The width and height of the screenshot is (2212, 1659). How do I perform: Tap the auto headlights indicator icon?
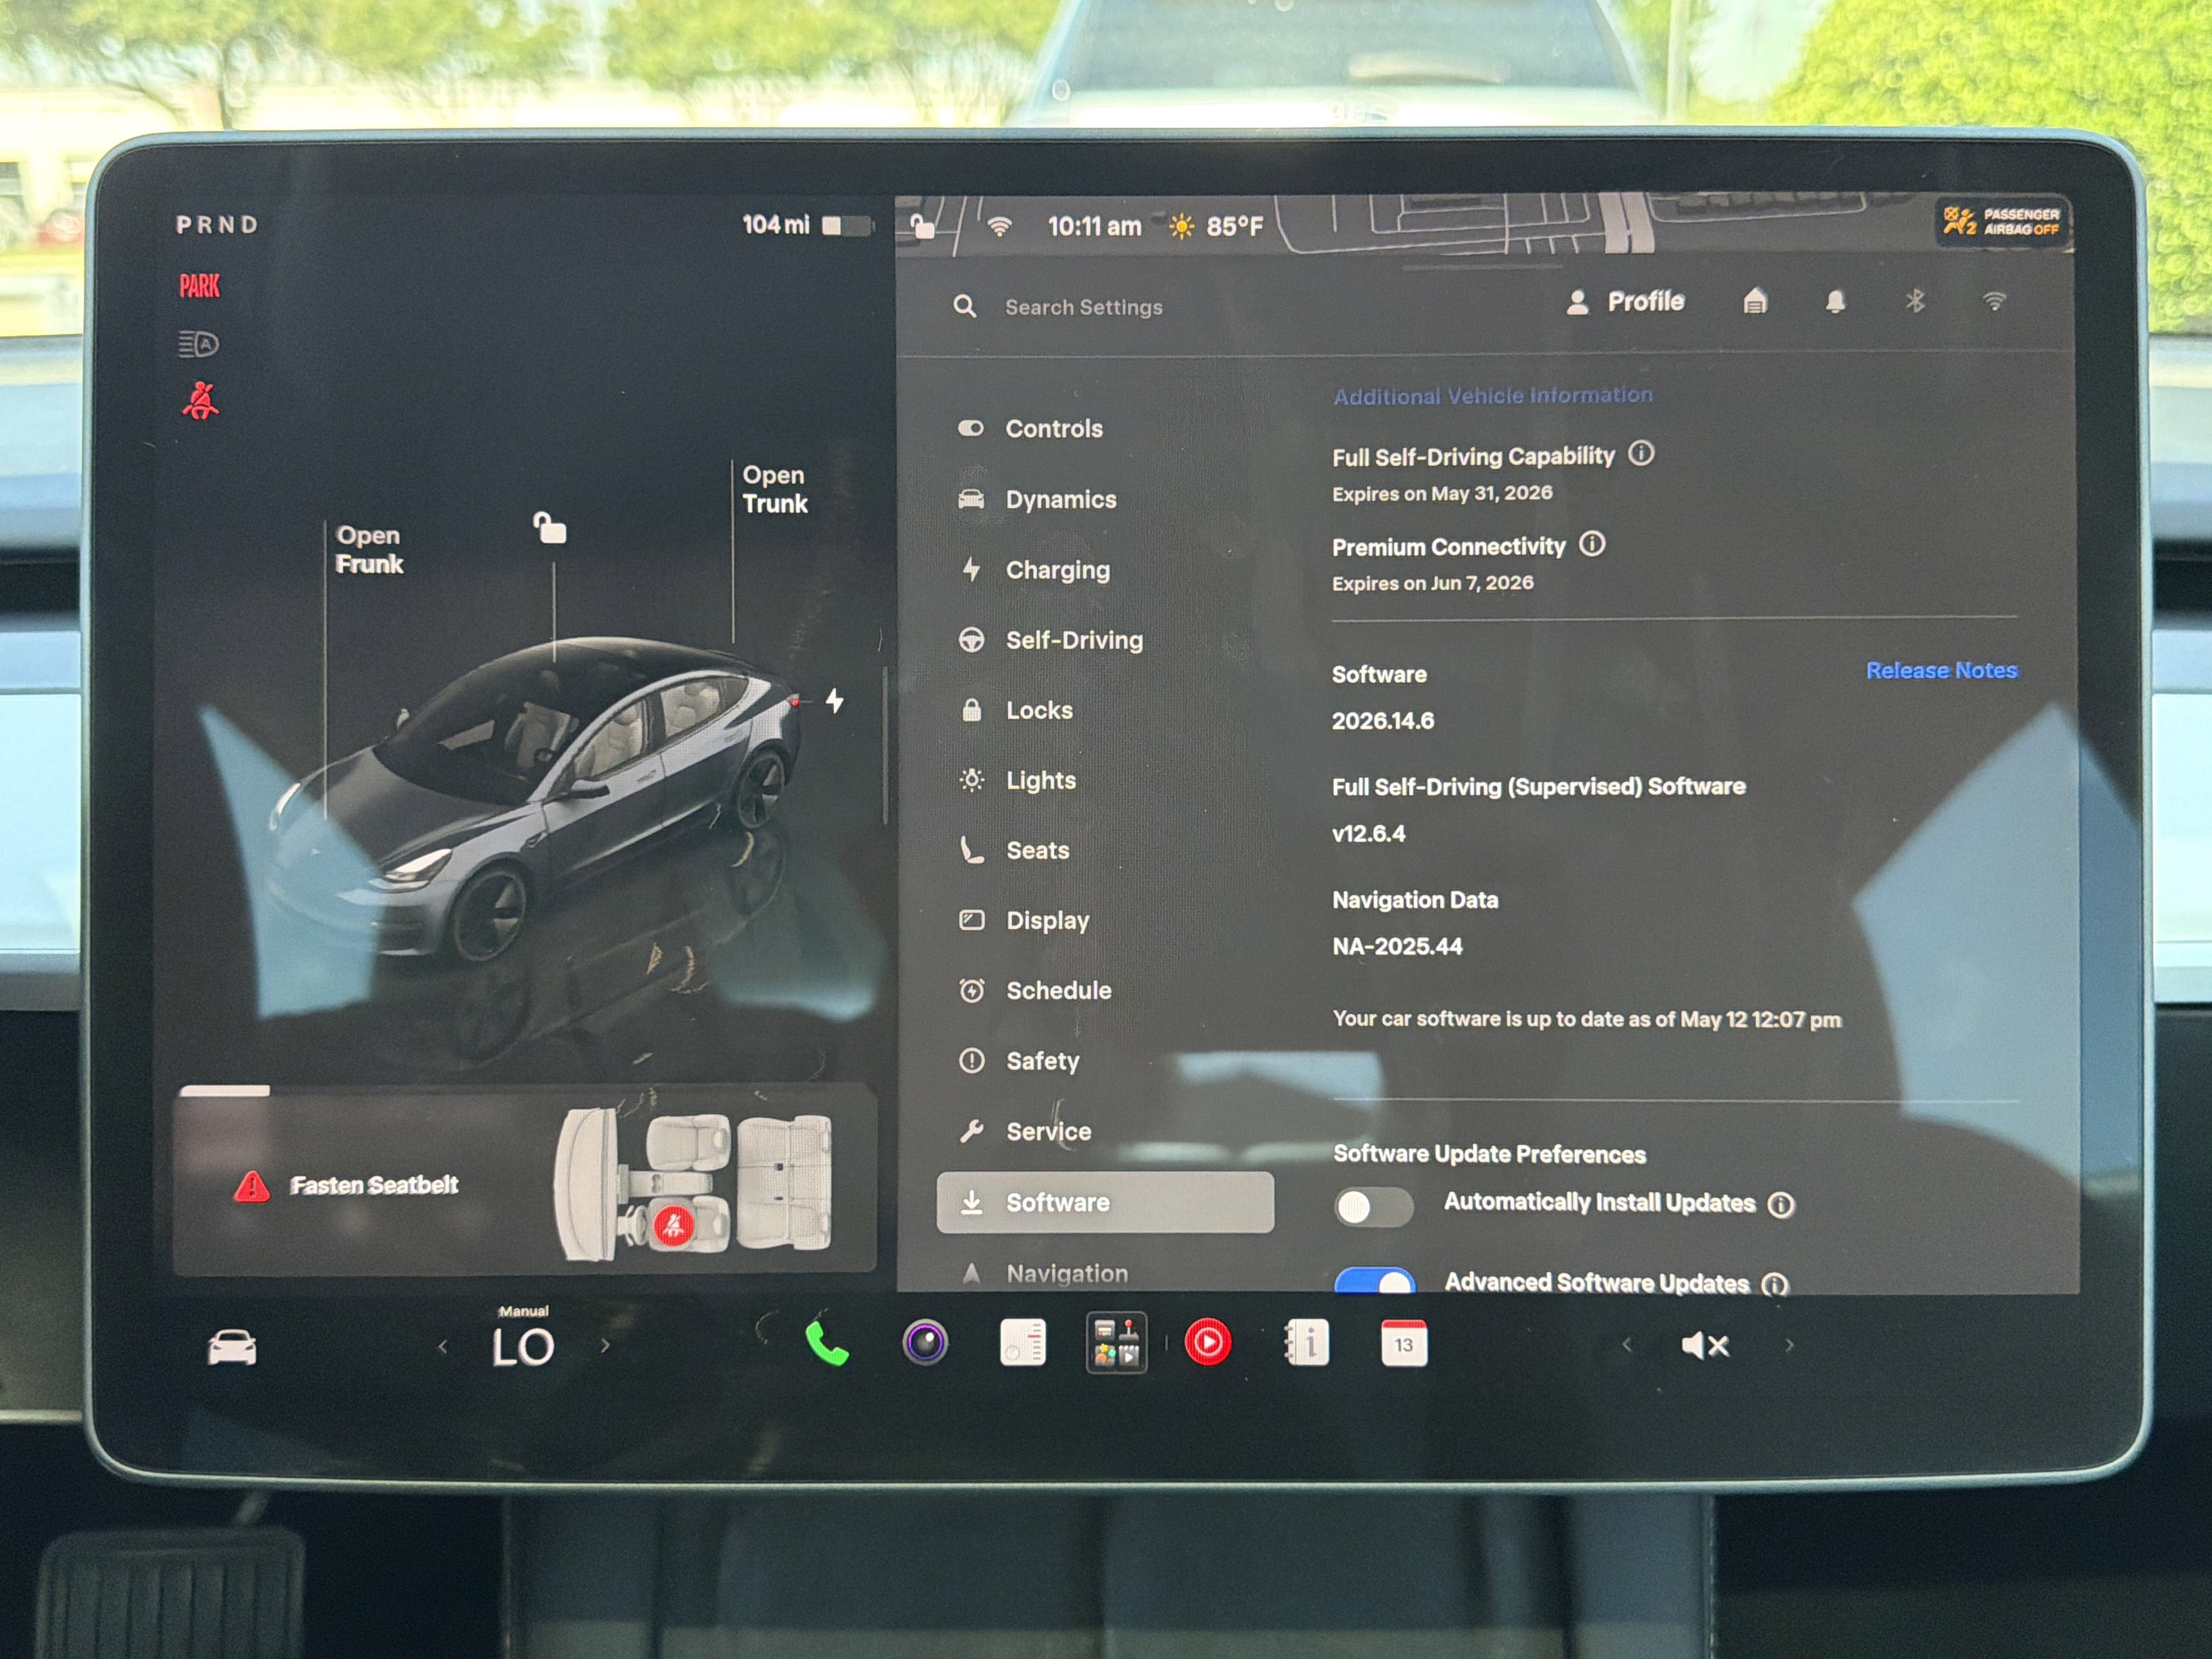(x=198, y=344)
